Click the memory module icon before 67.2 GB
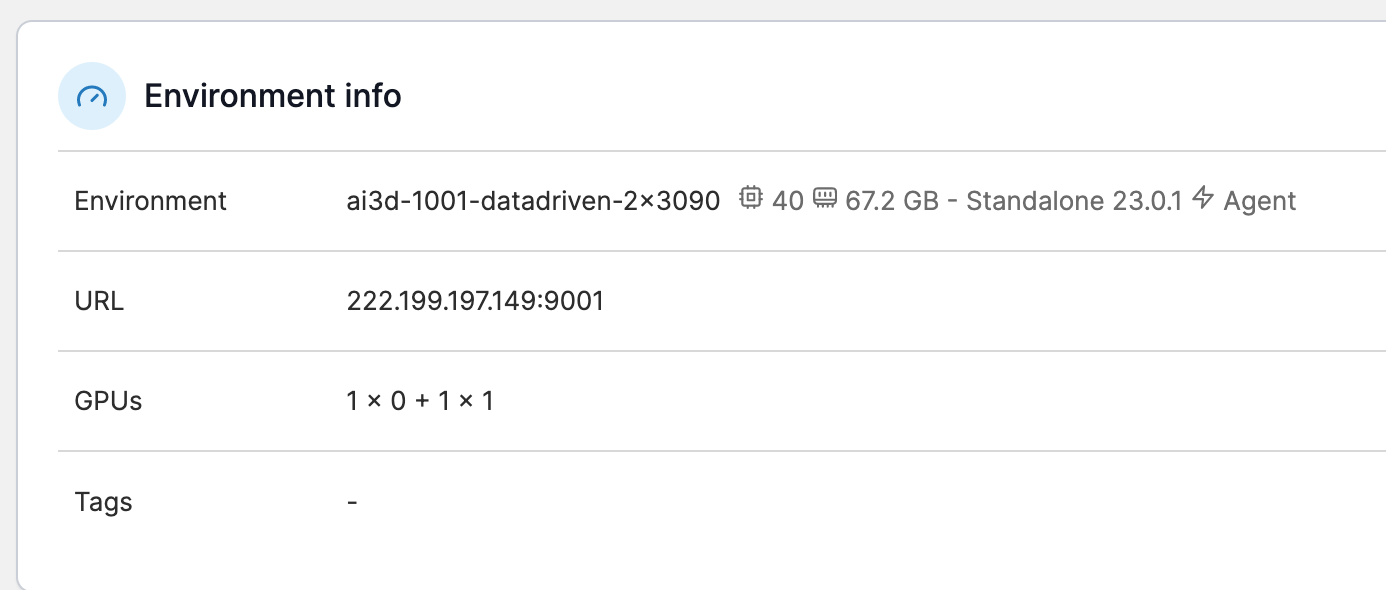 point(825,198)
